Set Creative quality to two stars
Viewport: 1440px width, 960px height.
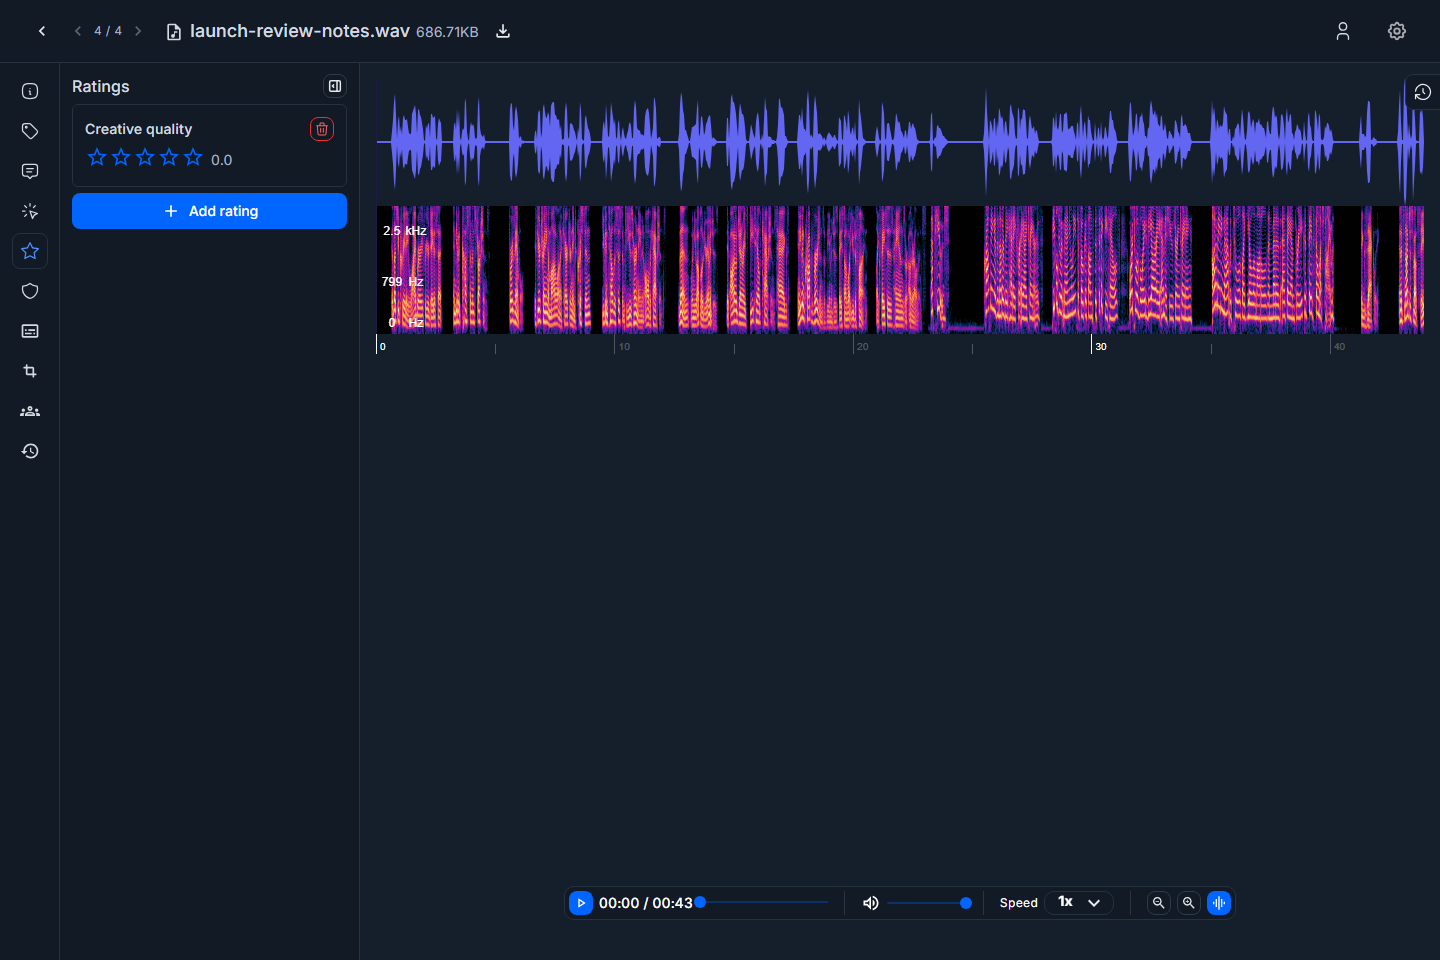(x=121, y=157)
